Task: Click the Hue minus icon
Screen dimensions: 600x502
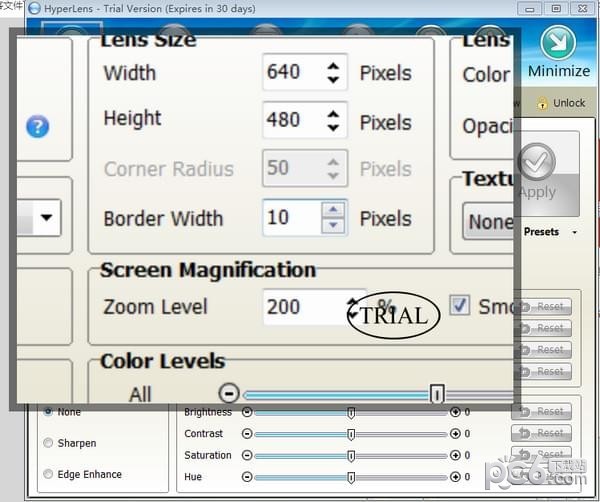Action: click(247, 477)
